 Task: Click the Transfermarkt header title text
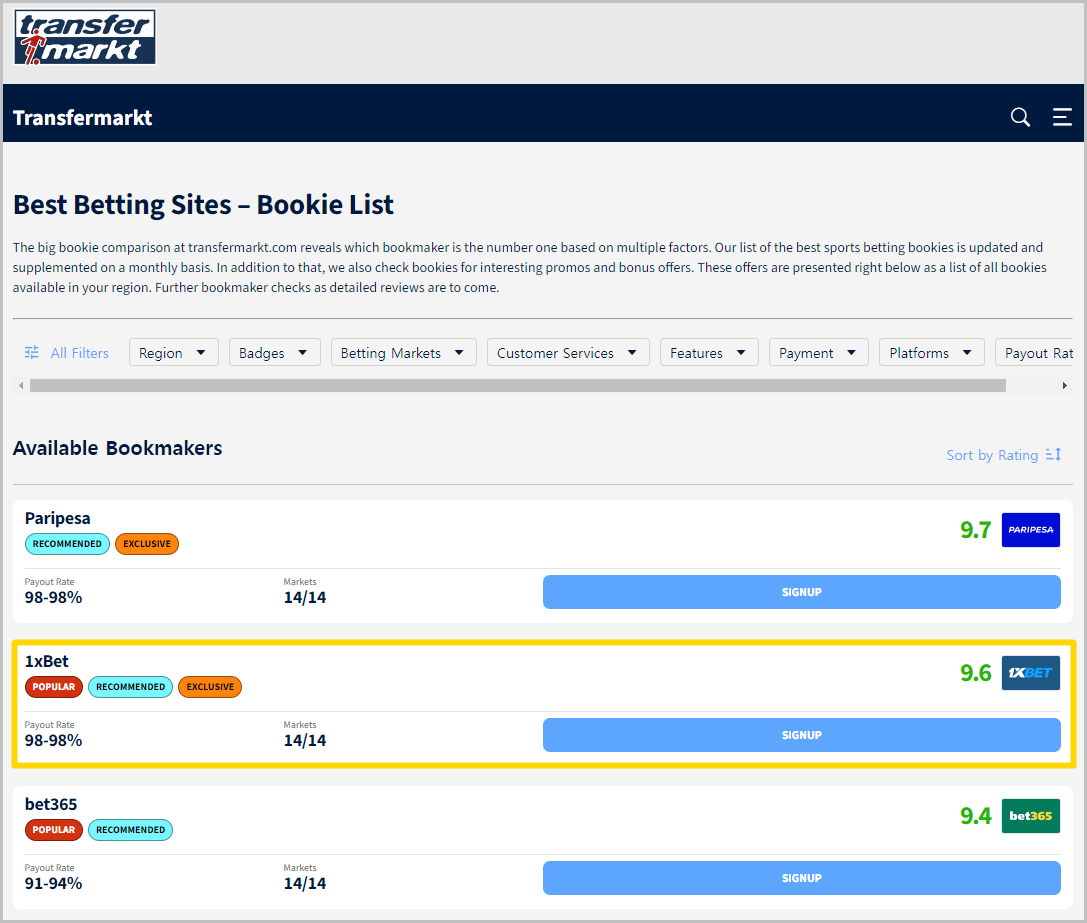point(82,118)
